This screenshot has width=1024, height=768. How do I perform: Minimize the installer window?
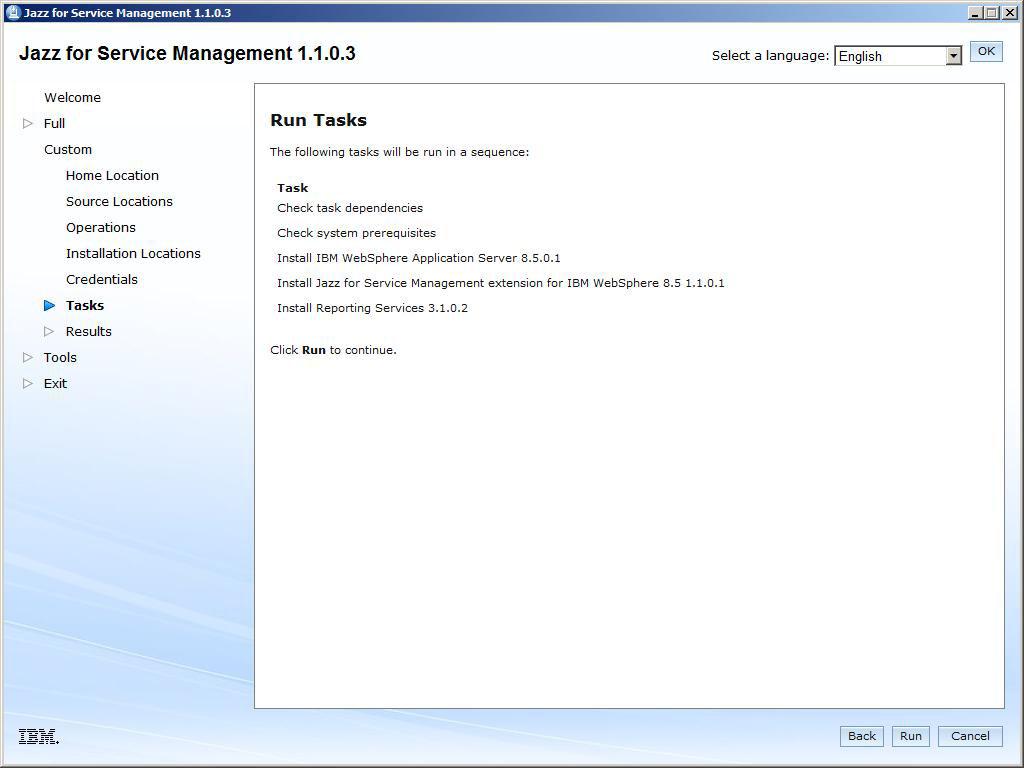coord(975,12)
